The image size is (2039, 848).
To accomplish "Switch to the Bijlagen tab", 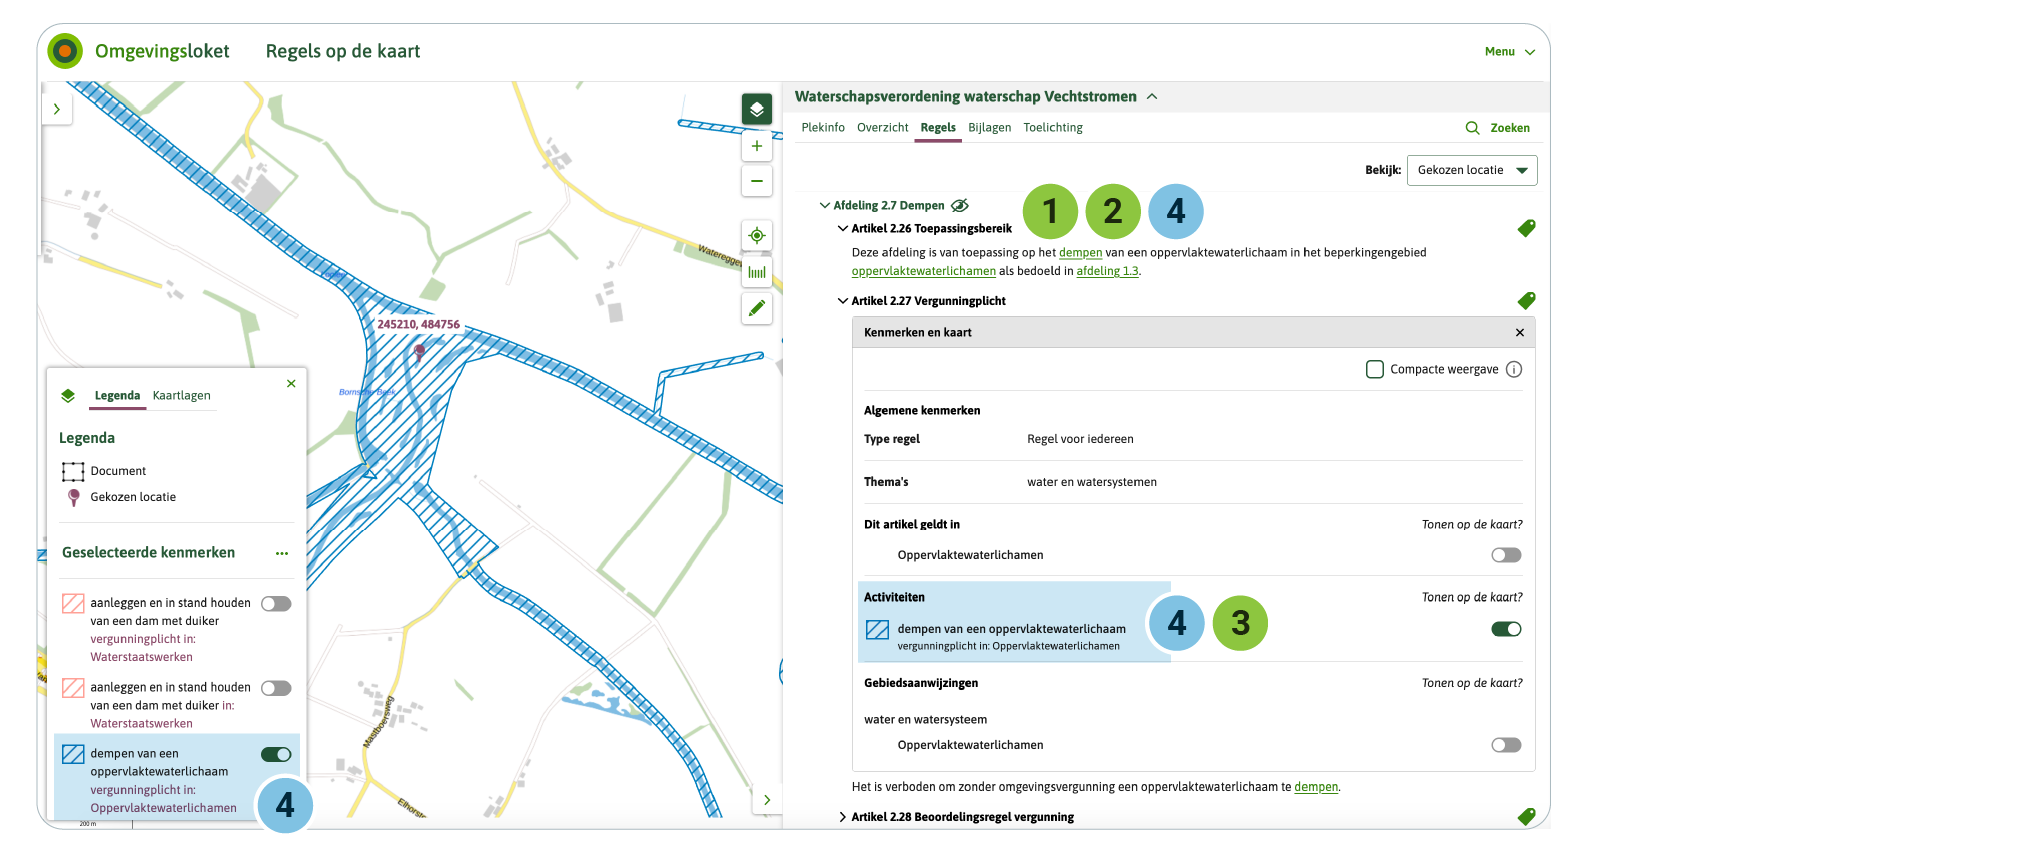I will click(x=989, y=128).
